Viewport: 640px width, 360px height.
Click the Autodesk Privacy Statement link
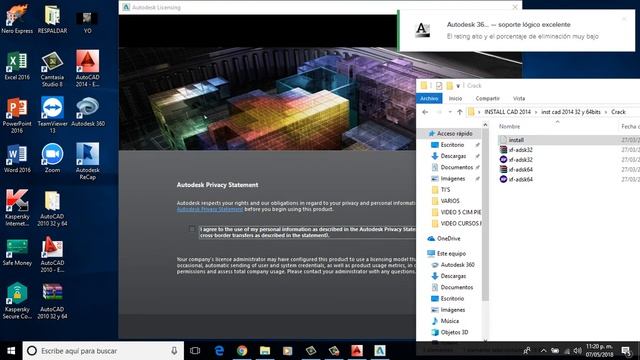tap(210, 209)
